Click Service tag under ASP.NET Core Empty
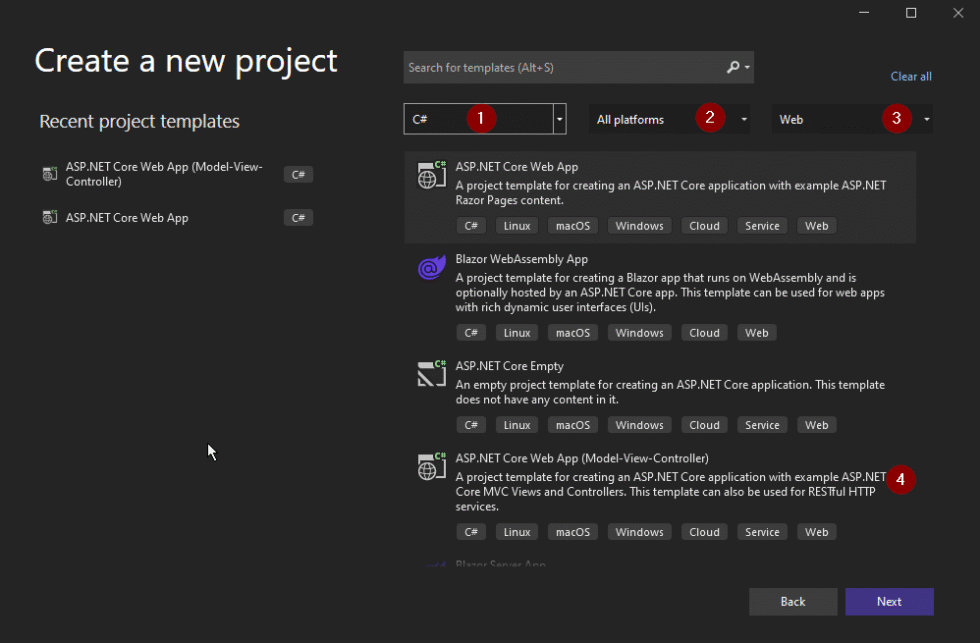The height and width of the screenshot is (643, 980). 762,425
